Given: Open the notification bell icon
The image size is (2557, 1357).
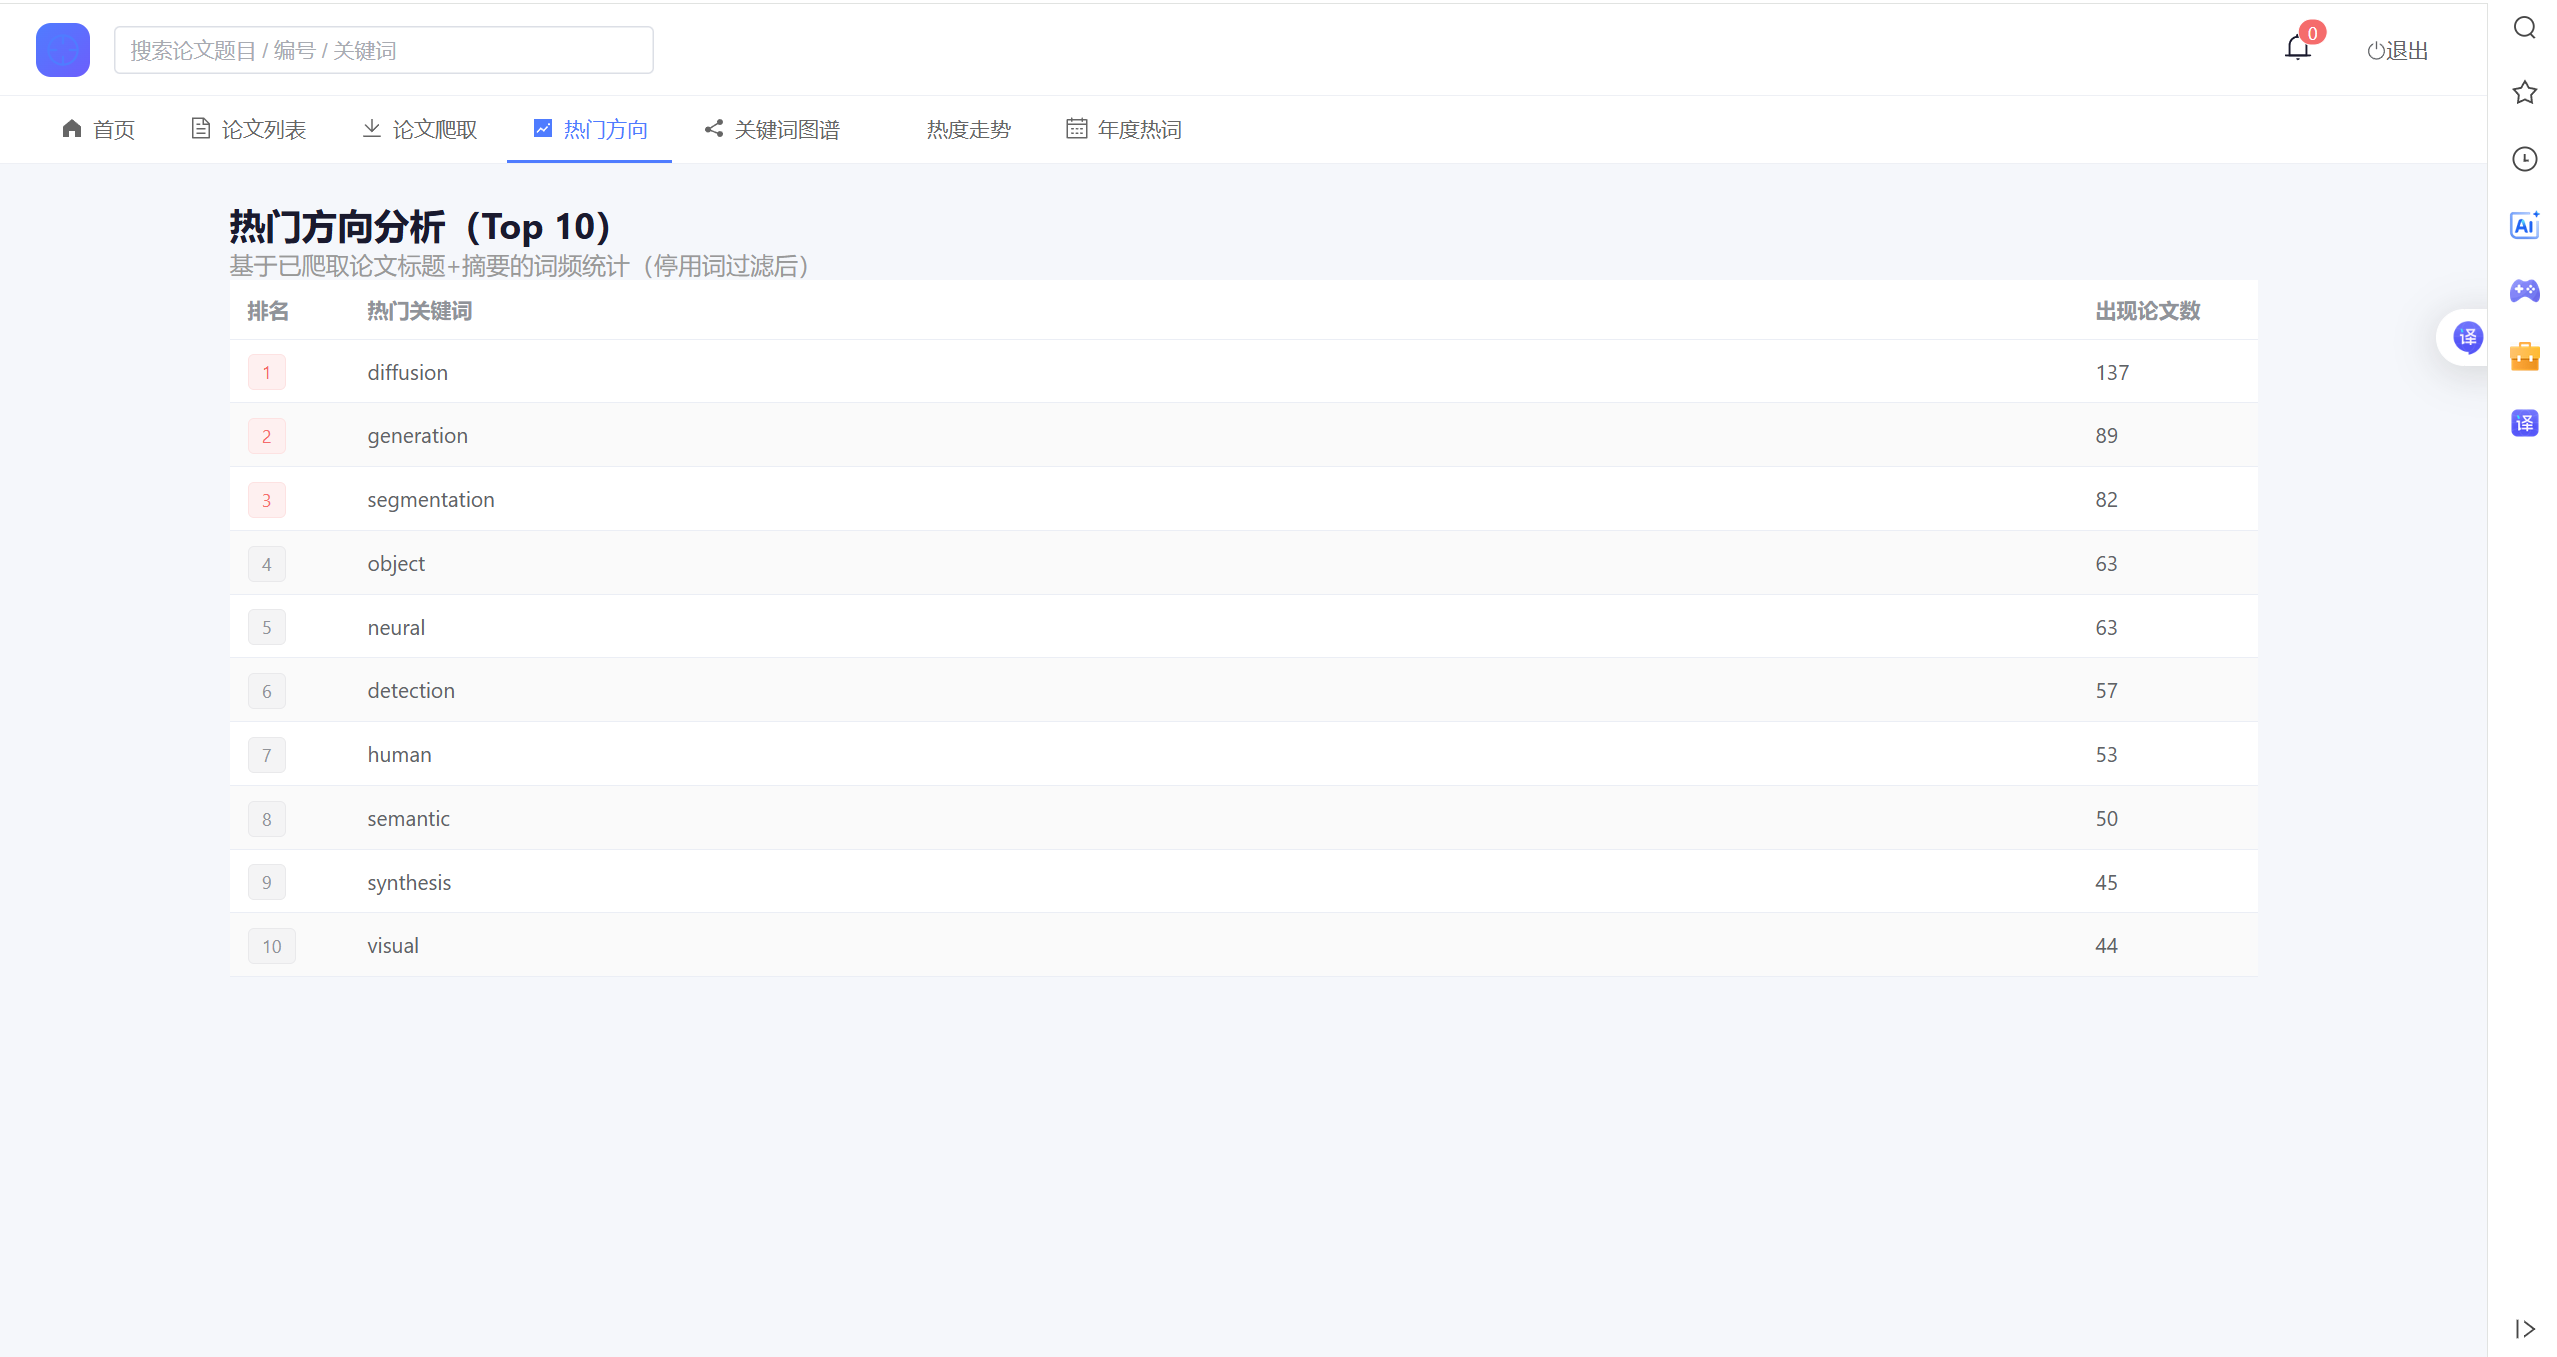Looking at the screenshot, I should (2298, 48).
